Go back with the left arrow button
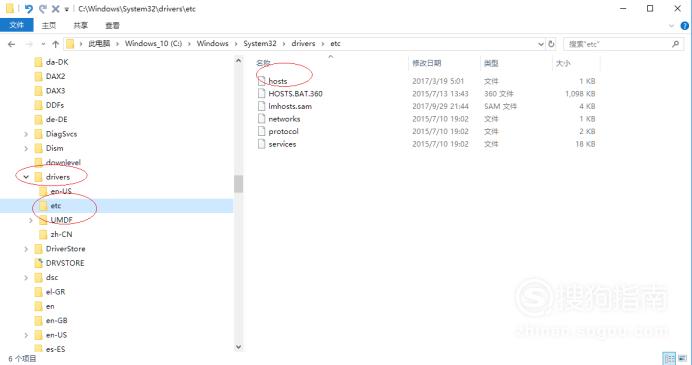692x365 pixels. click(x=12, y=44)
